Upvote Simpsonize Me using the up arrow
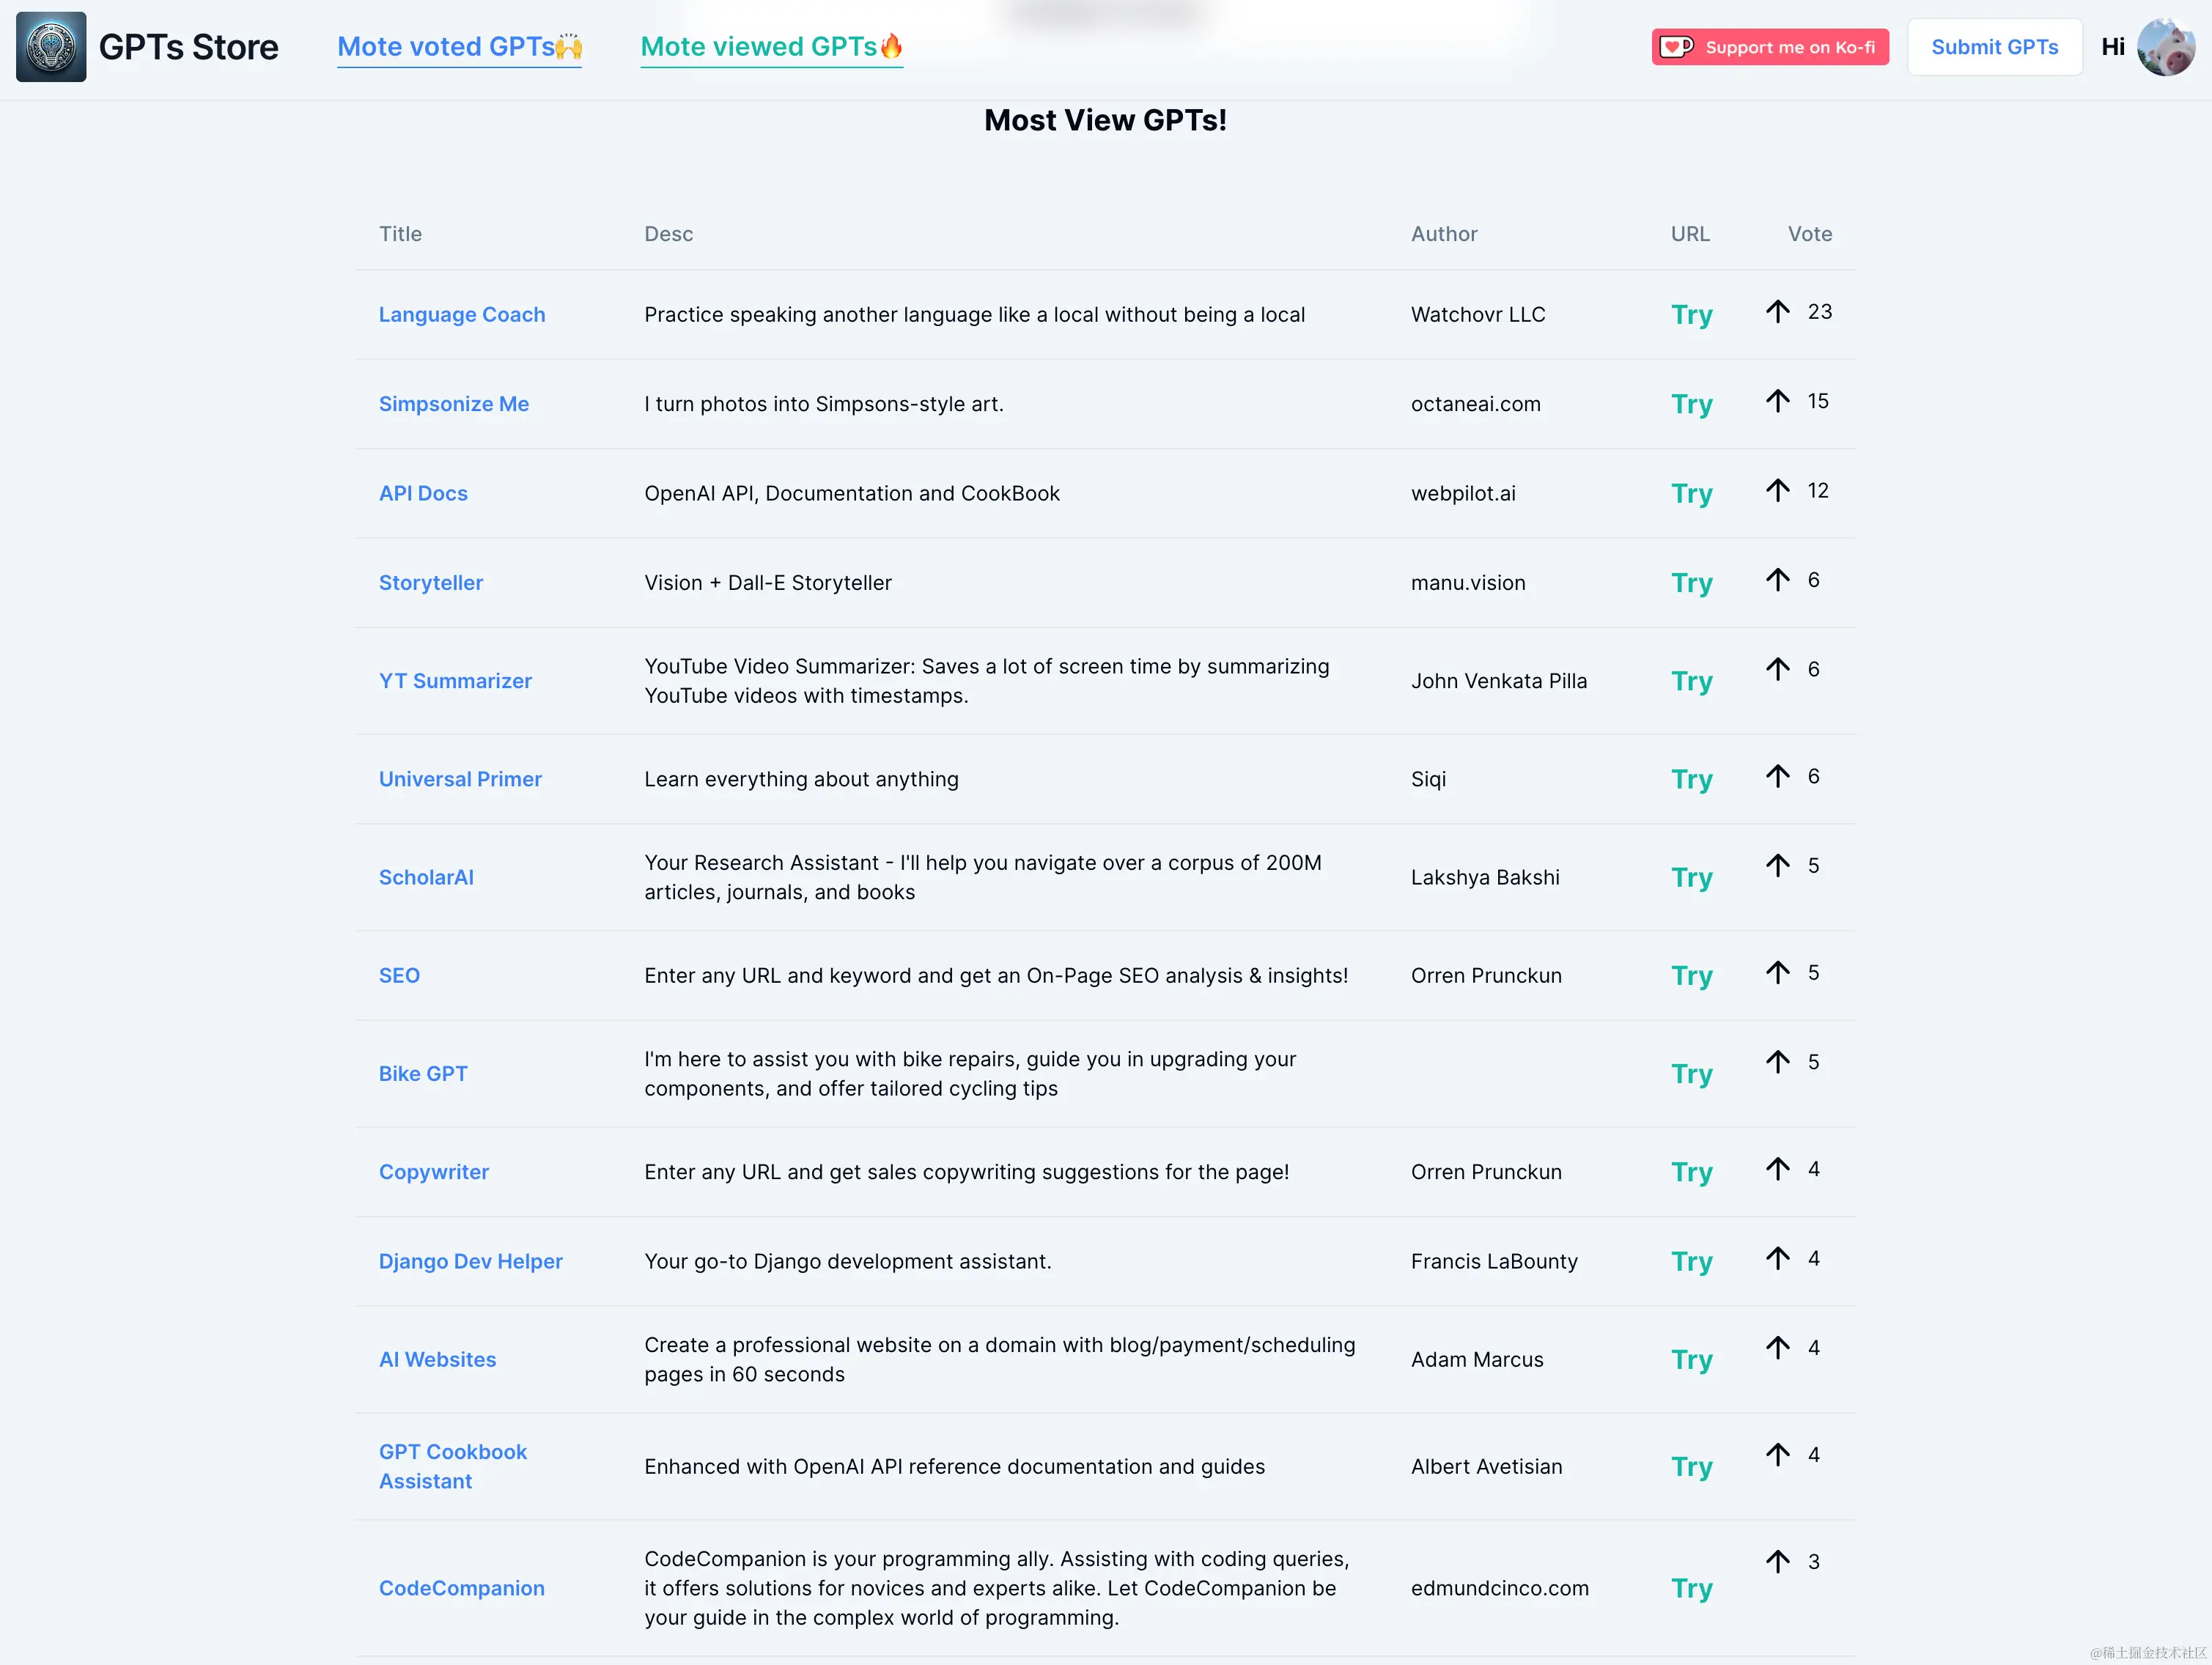This screenshot has width=2212, height=1665. click(x=1777, y=401)
